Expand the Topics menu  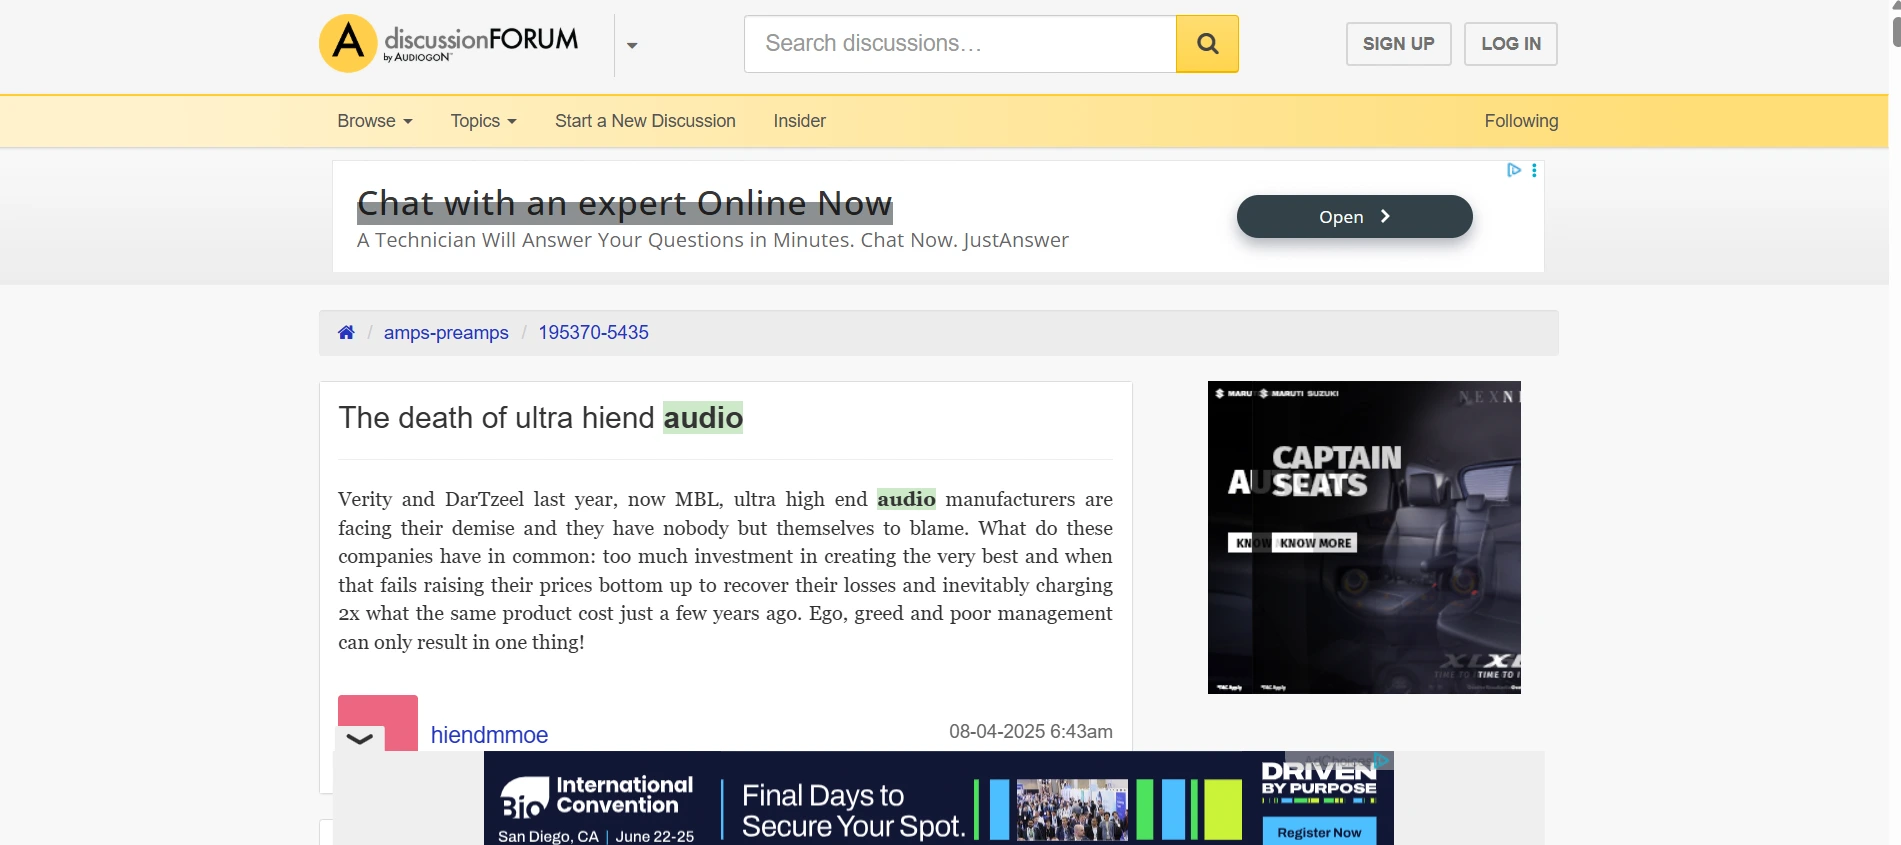tap(483, 121)
